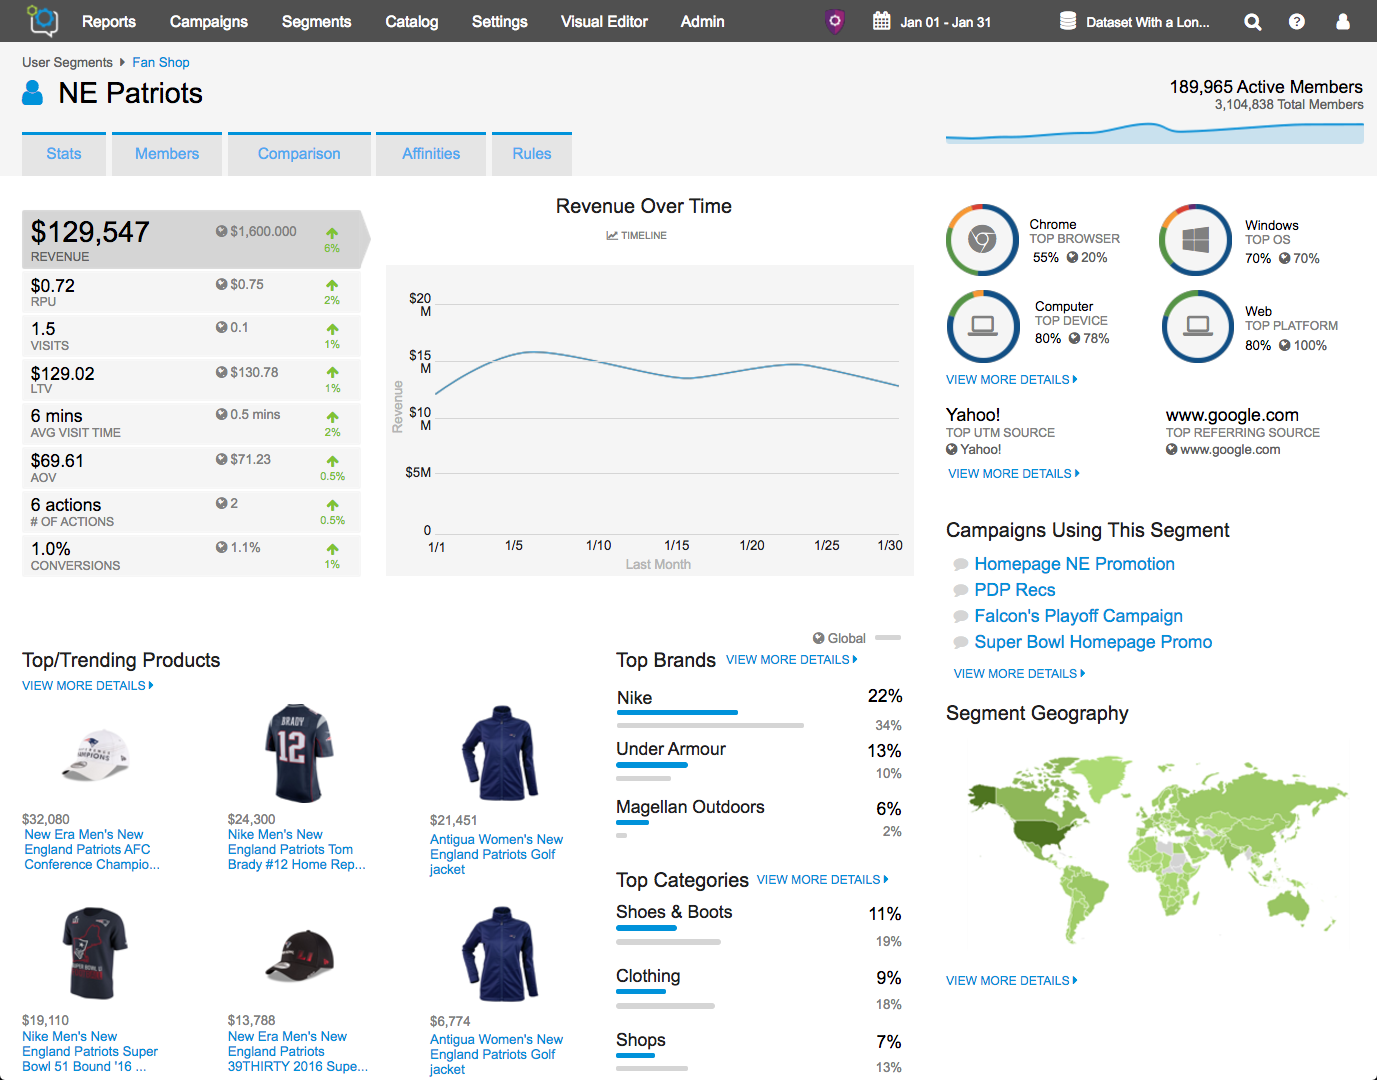Open Super Bowl Homepage Promo campaign
The image size is (1377, 1080).
coord(1093,642)
